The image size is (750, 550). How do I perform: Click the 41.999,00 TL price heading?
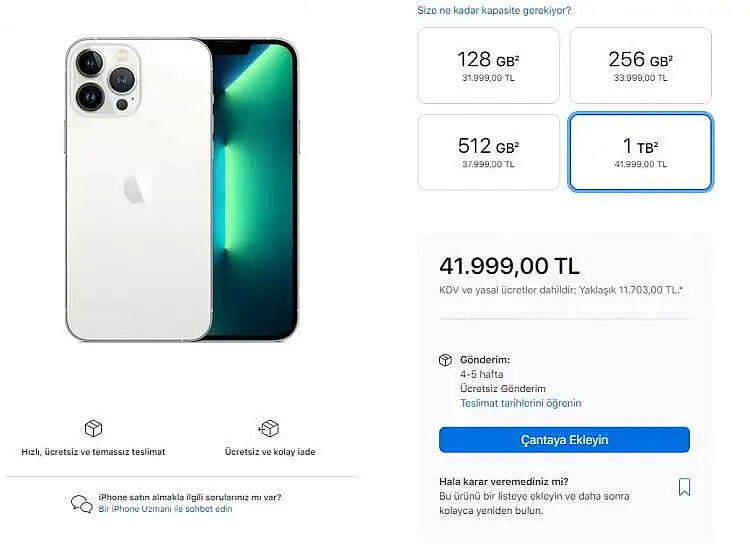509,266
